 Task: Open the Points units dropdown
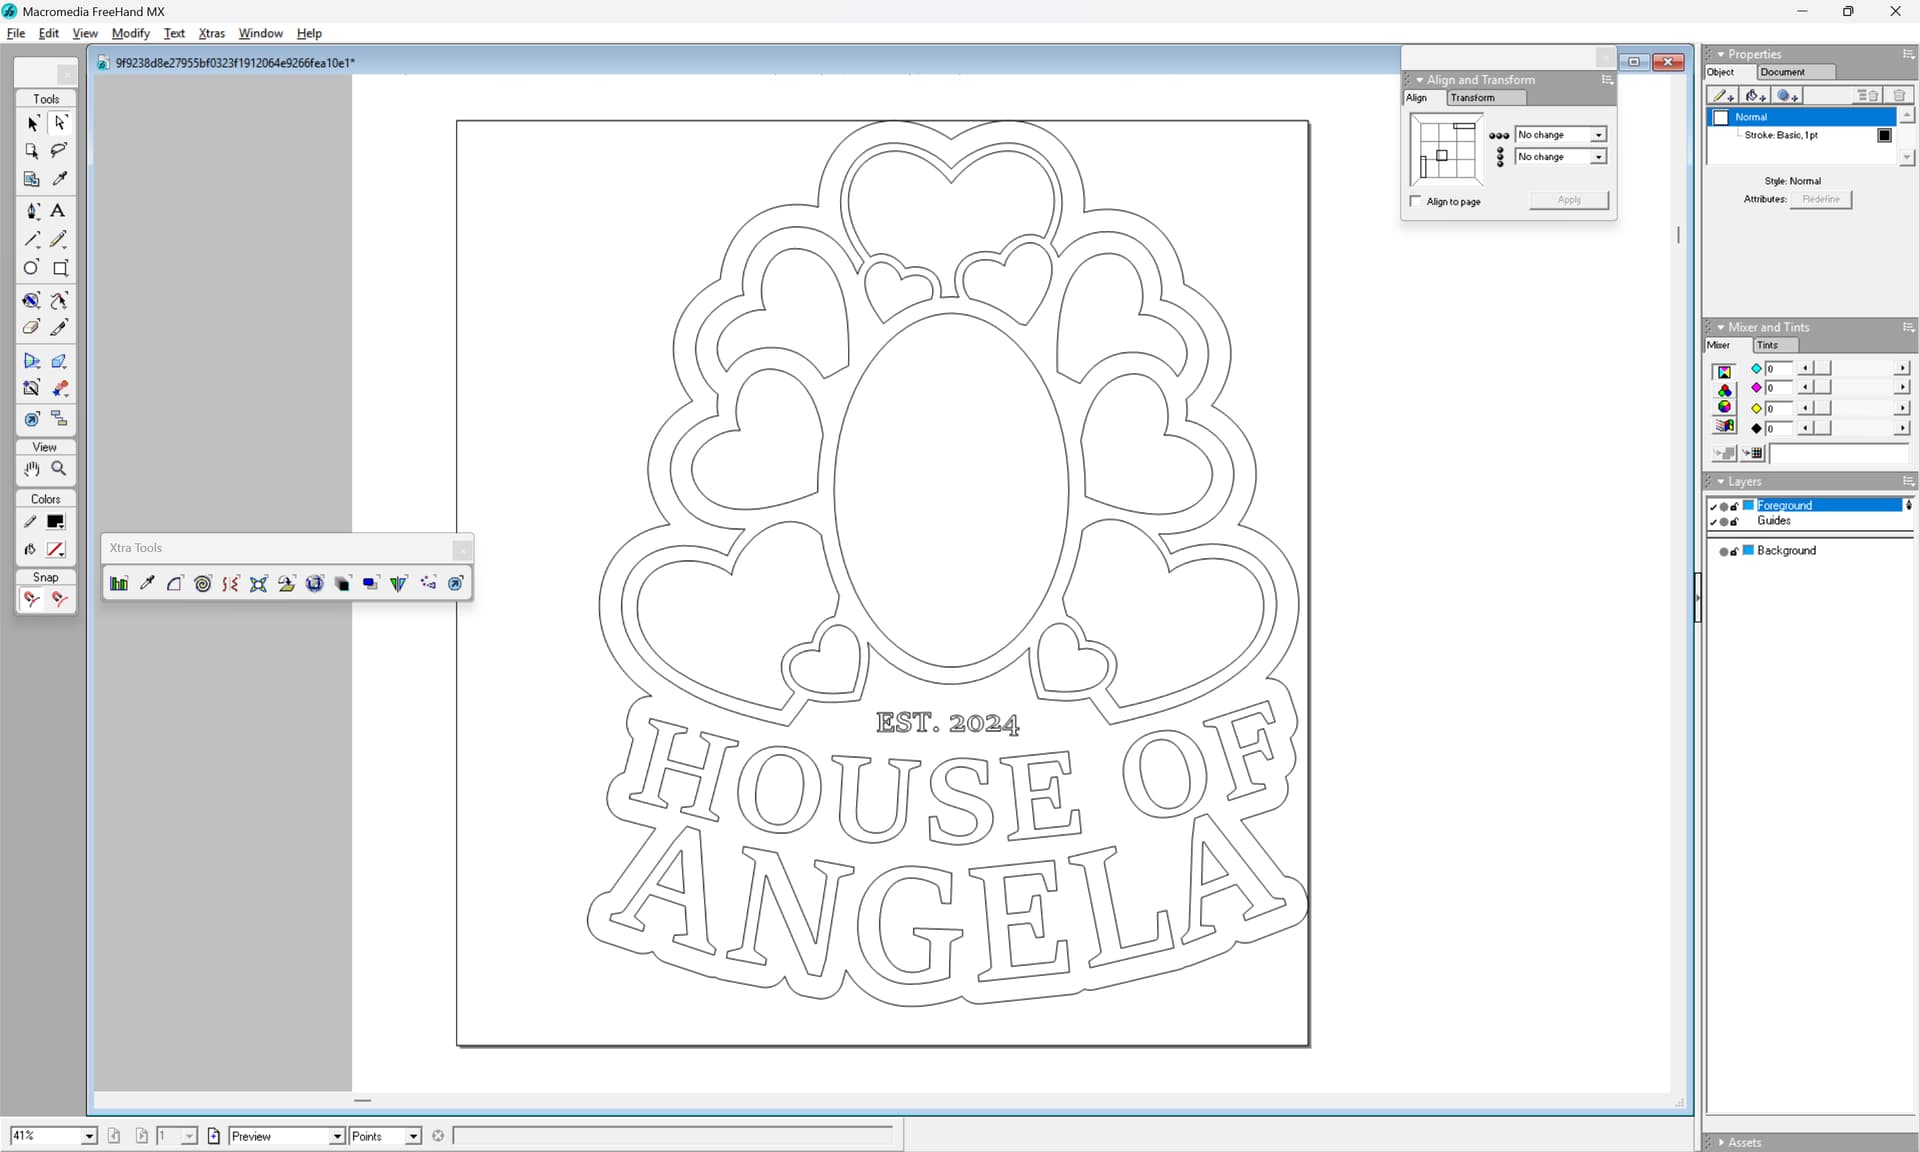point(413,1136)
